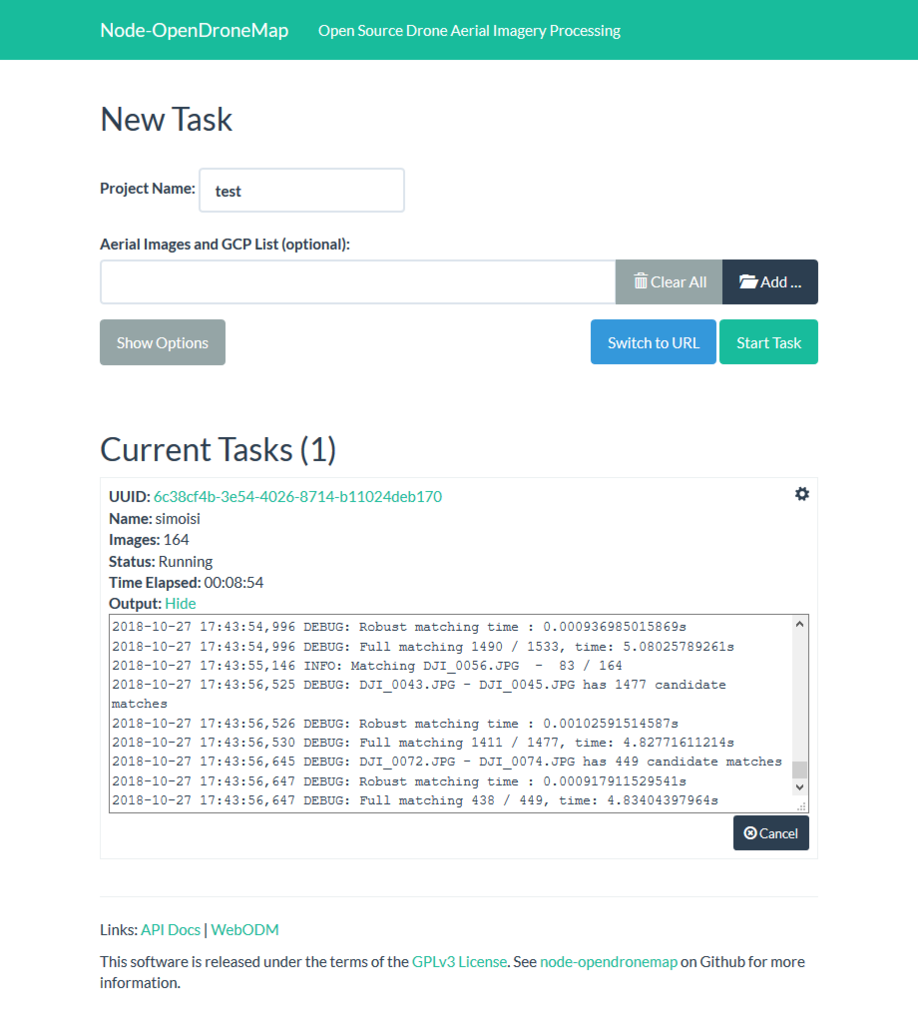Click into the Project Name field
The height and width of the screenshot is (1024, 918).
click(302, 190)
